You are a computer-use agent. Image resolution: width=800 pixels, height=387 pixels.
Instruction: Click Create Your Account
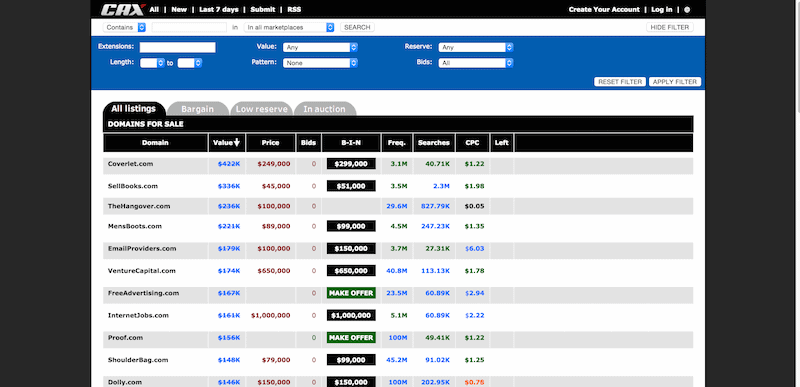click(x=604, y=10)
